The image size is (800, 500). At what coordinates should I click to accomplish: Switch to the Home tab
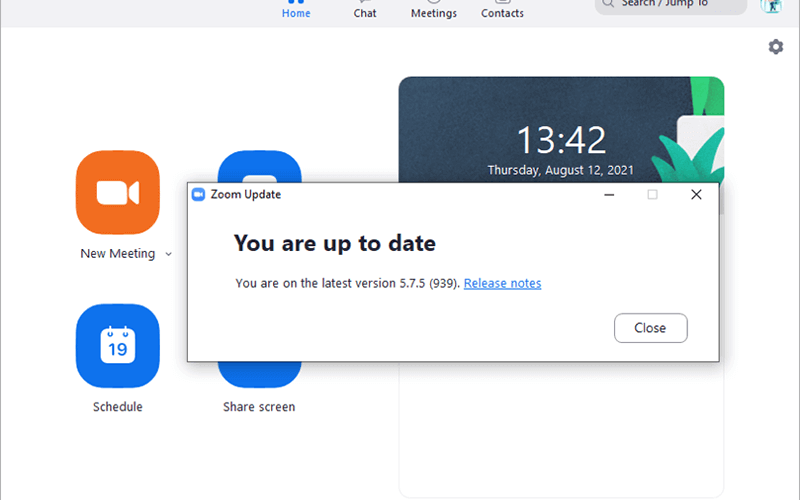(x=296, y=9)
